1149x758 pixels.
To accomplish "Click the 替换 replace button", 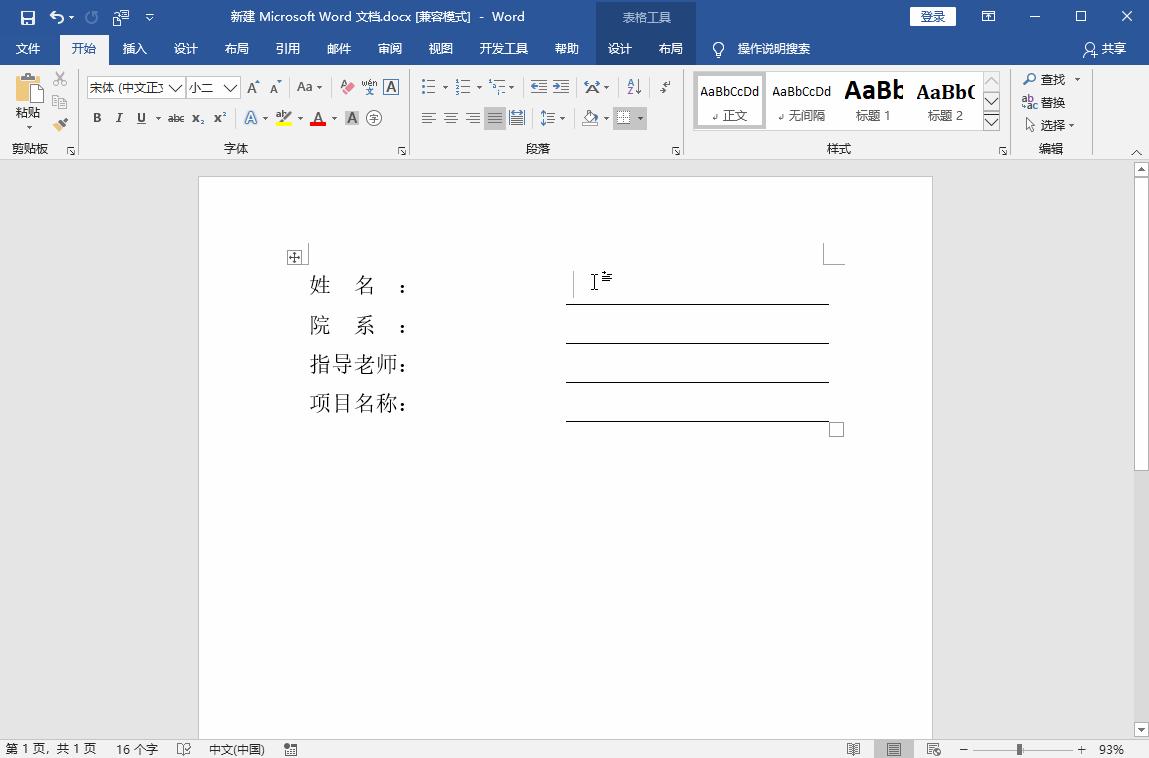I will tap(1043, 102).
